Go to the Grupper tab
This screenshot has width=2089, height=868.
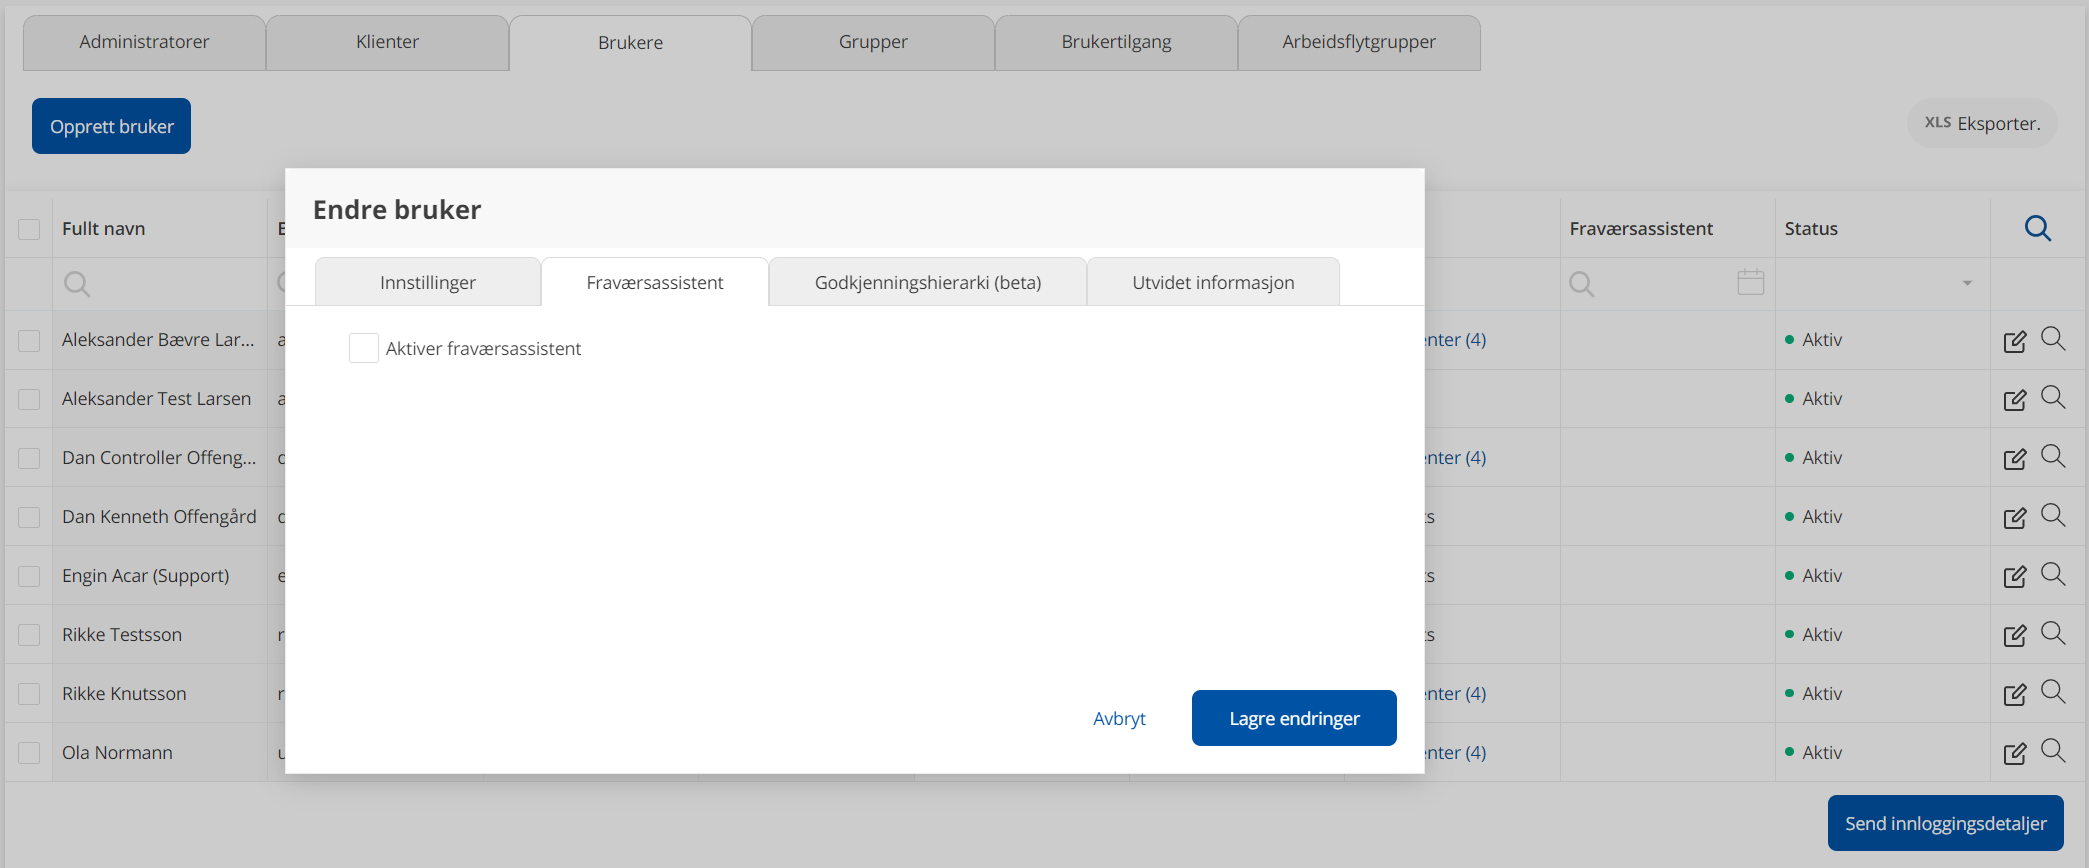click(x=872, y=42)
